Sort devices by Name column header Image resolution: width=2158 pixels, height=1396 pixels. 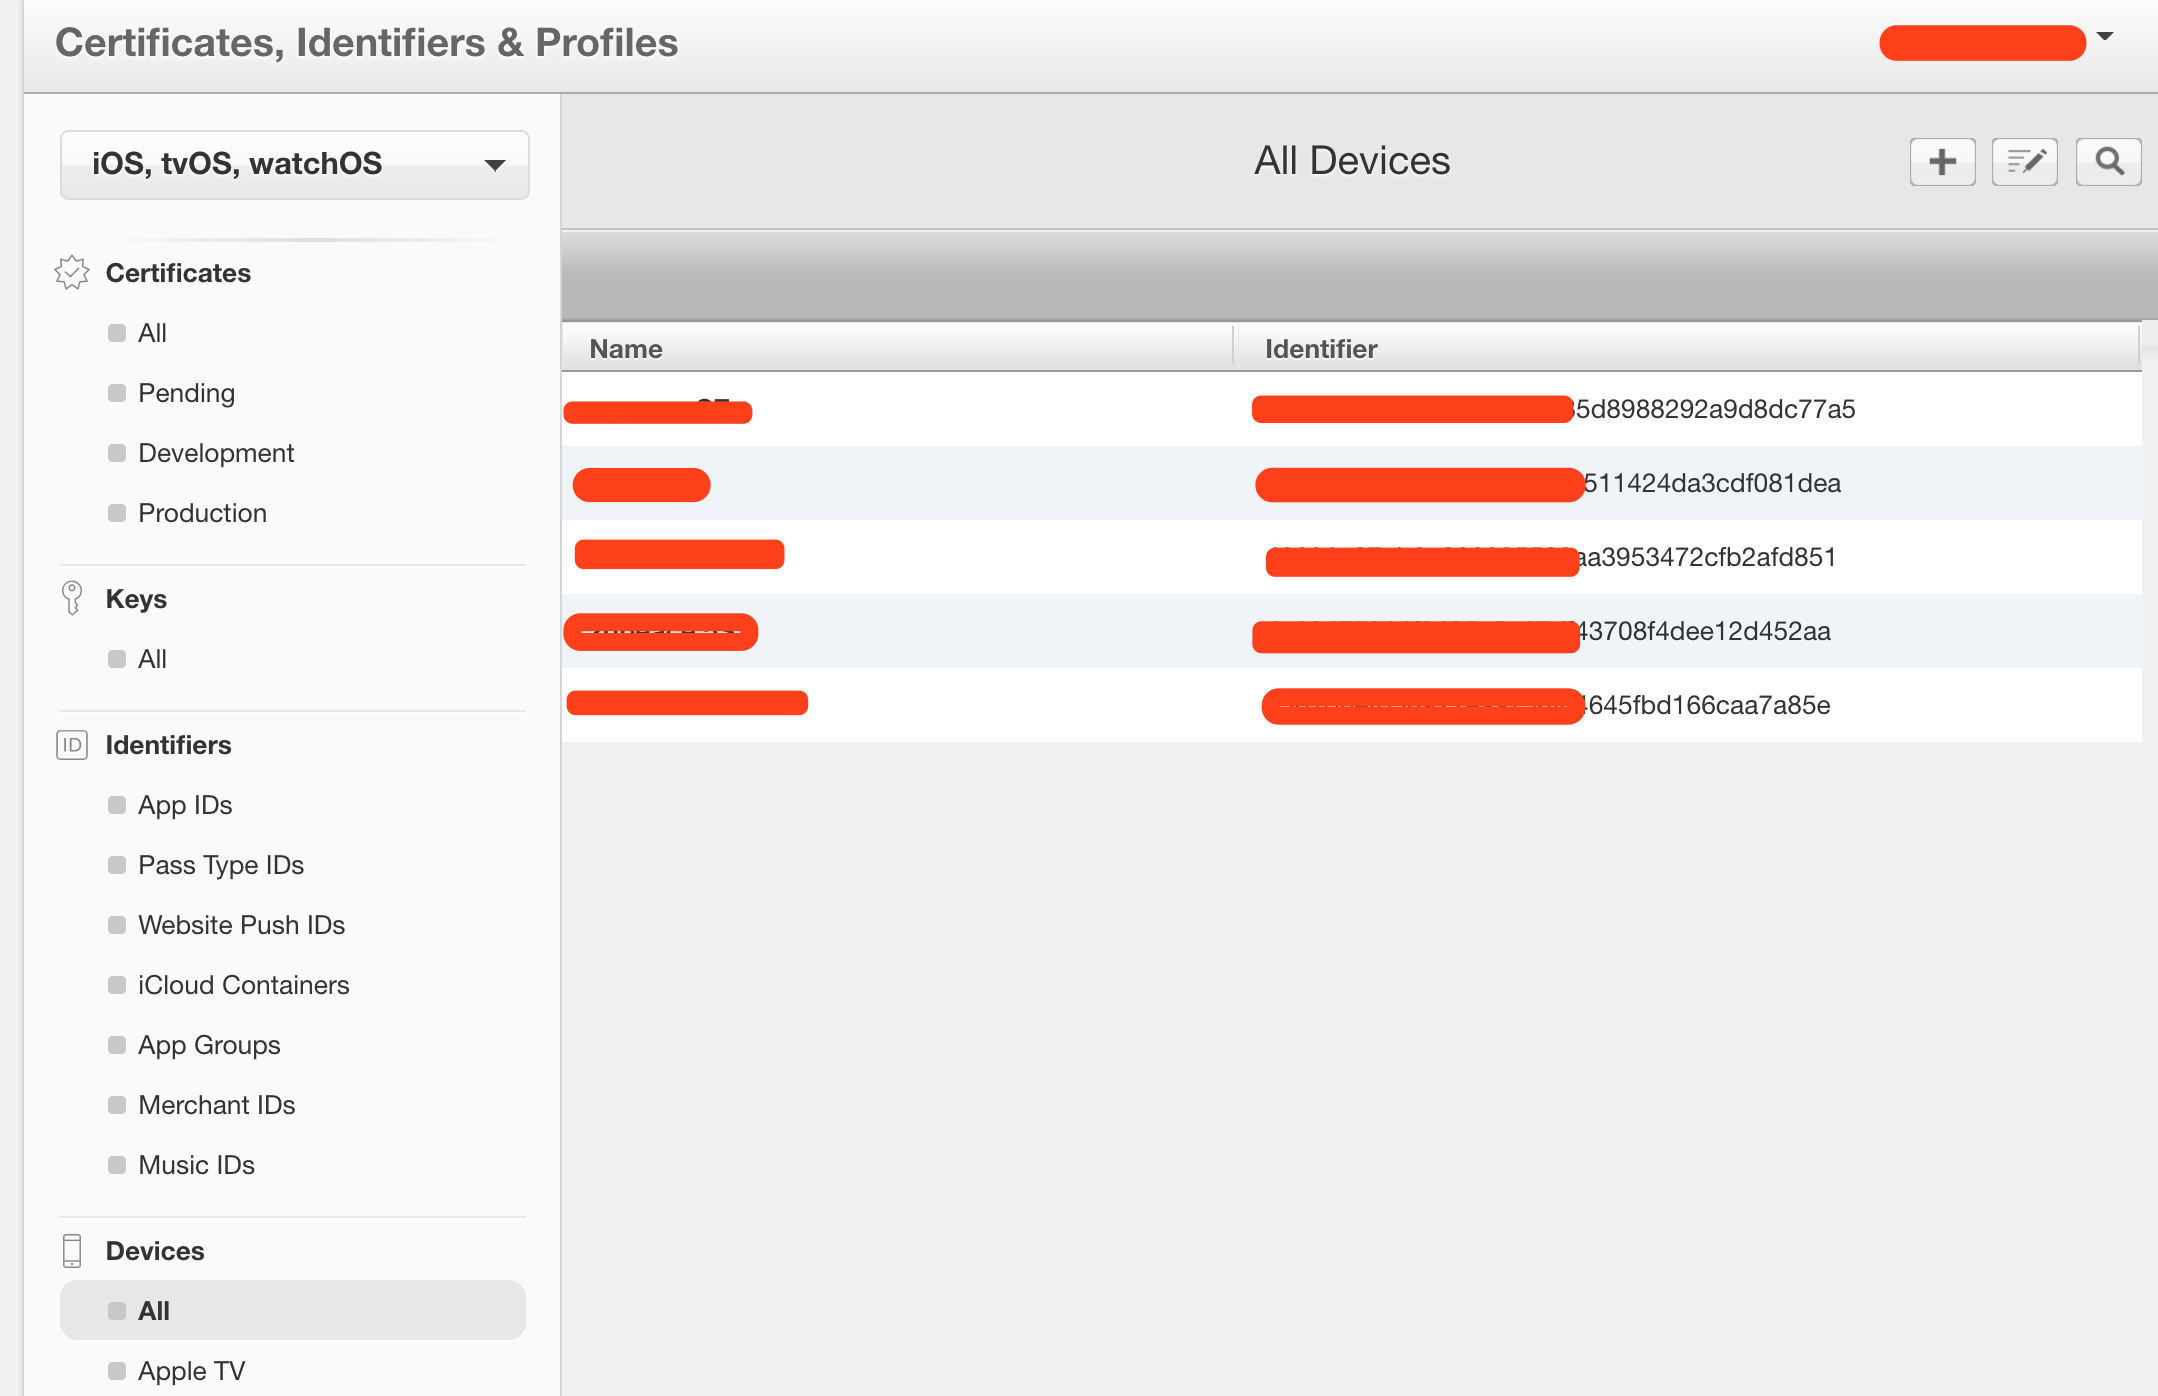click(626, 349)
